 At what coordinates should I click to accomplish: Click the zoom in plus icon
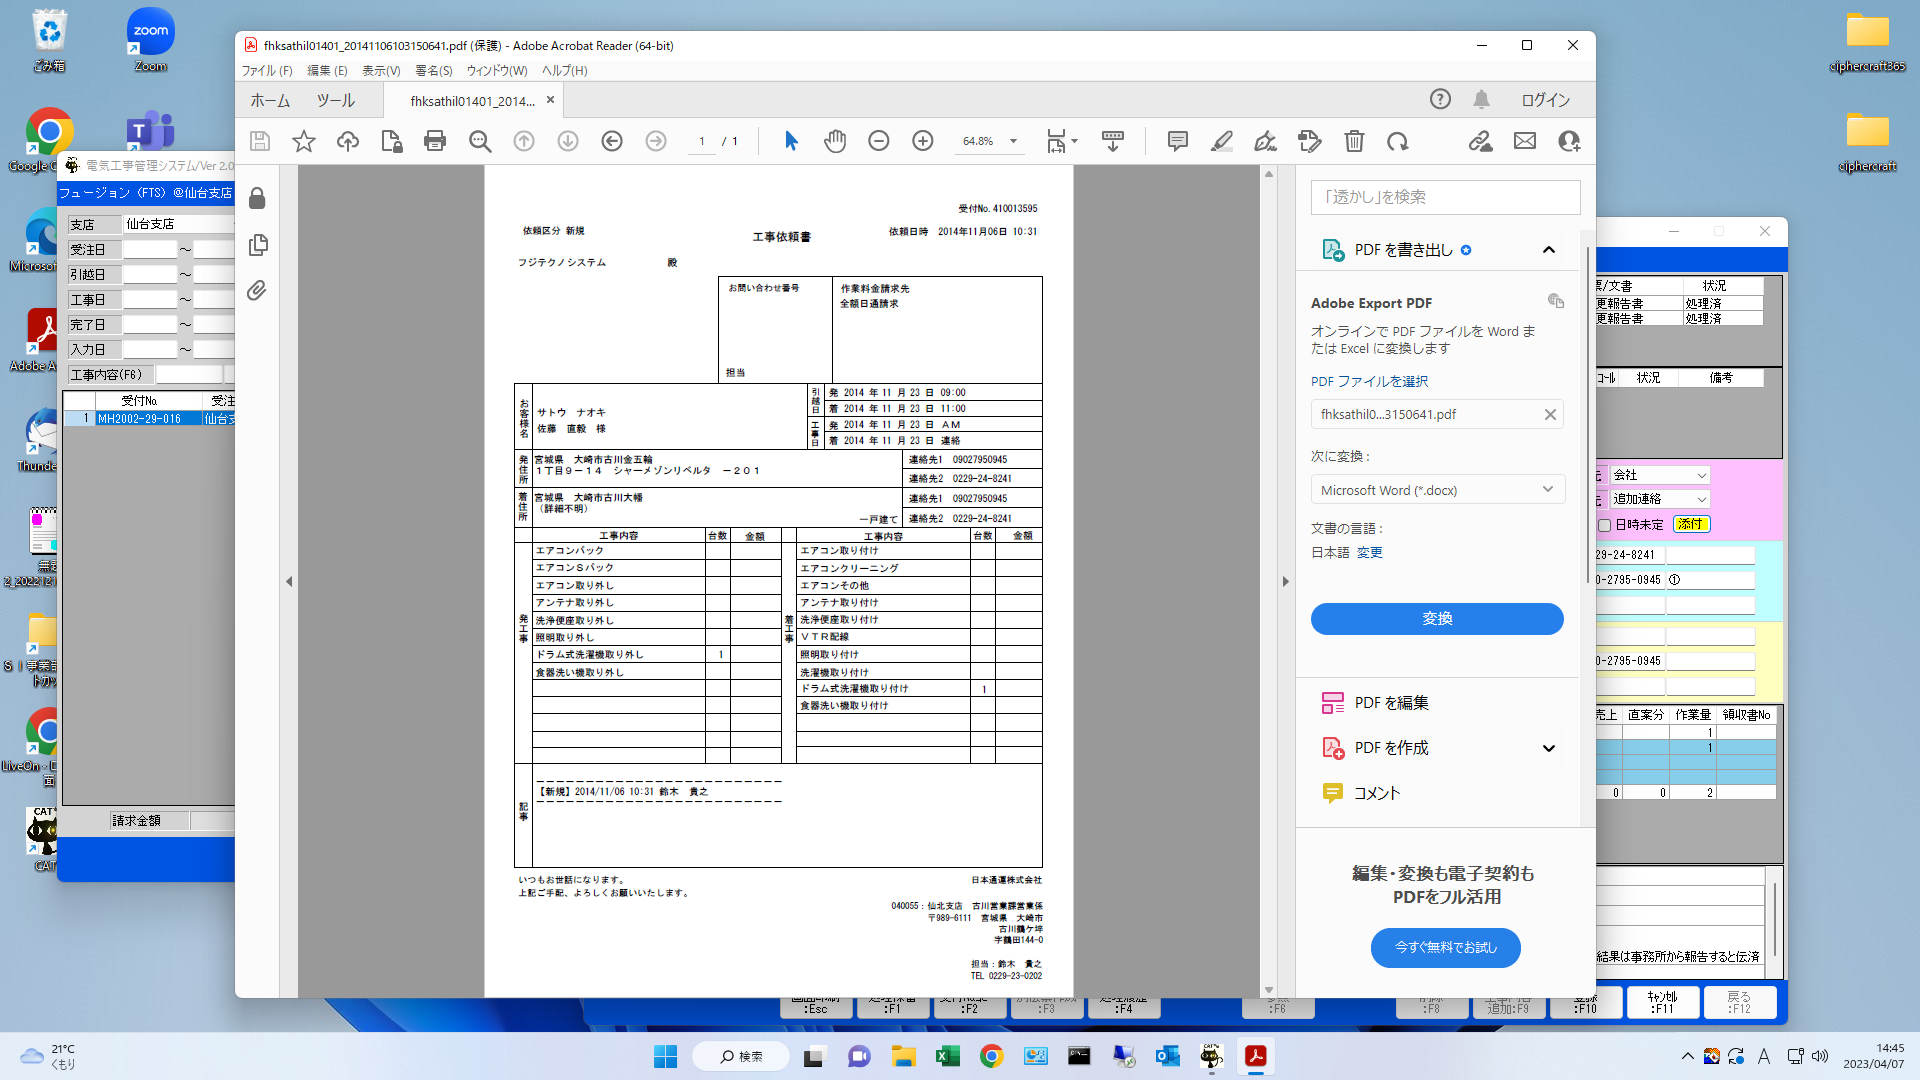click(x=923, y=141)
